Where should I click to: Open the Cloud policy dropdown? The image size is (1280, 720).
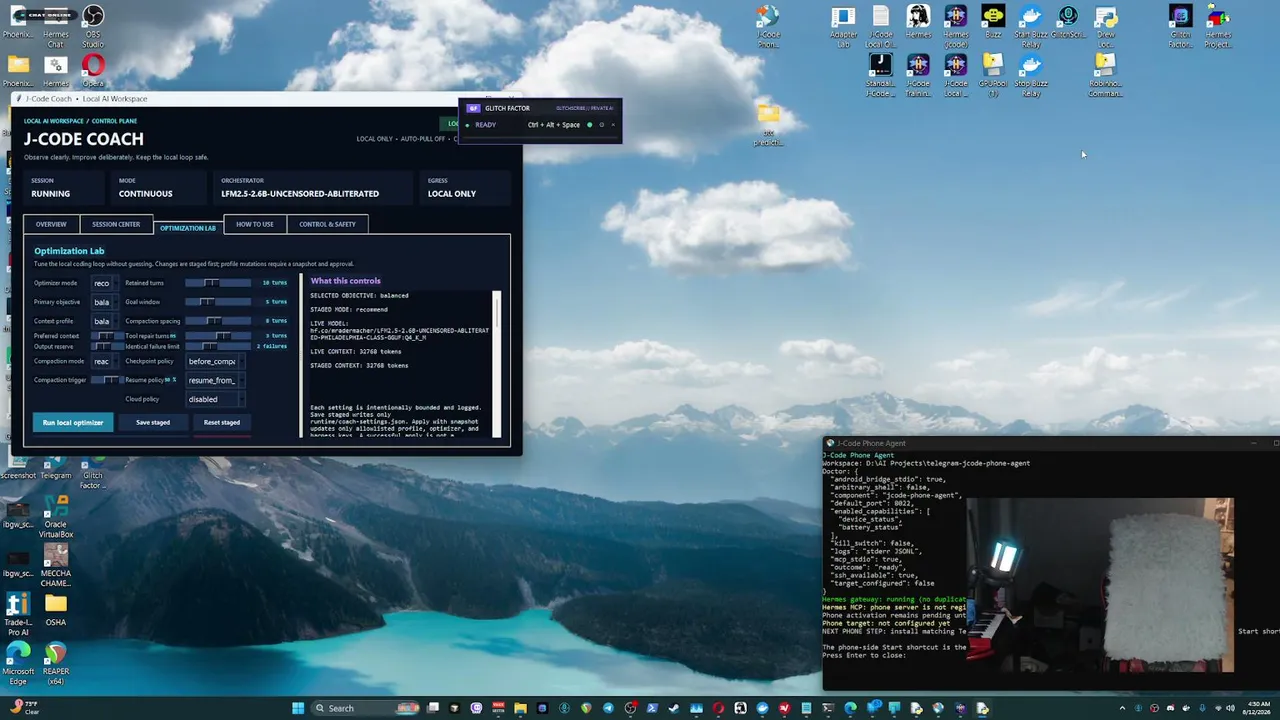[213, 399]
